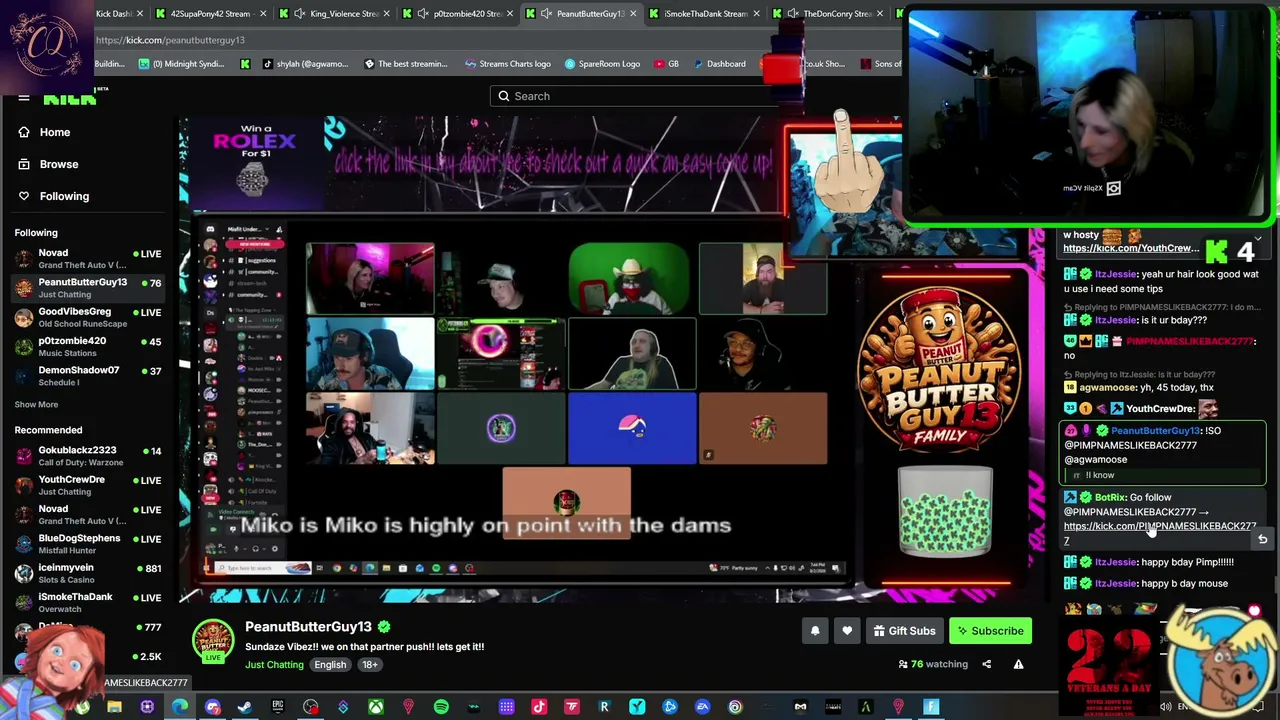Launch Steam from the taskbar

tap(245, 708)
